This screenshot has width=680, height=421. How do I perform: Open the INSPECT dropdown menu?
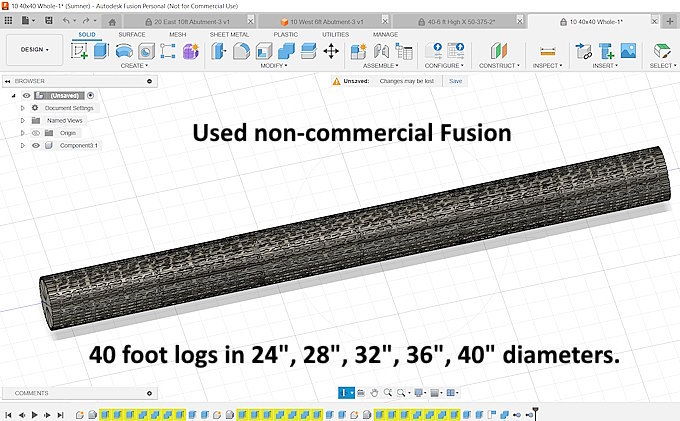(547, 65)
